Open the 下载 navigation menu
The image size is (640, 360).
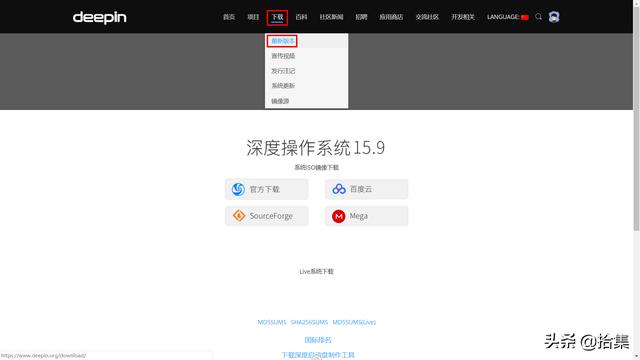point(277,17)
